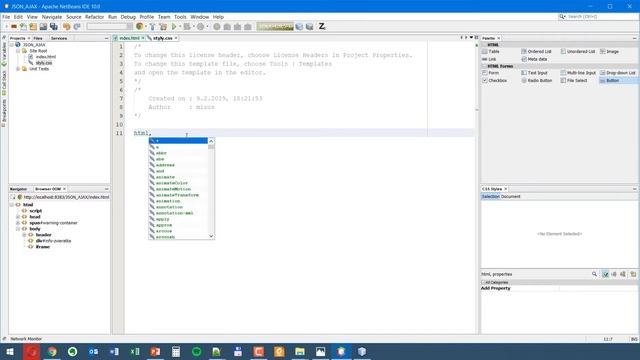
Task: Click the Undo toolbar icon
Action: click(67, 27)
